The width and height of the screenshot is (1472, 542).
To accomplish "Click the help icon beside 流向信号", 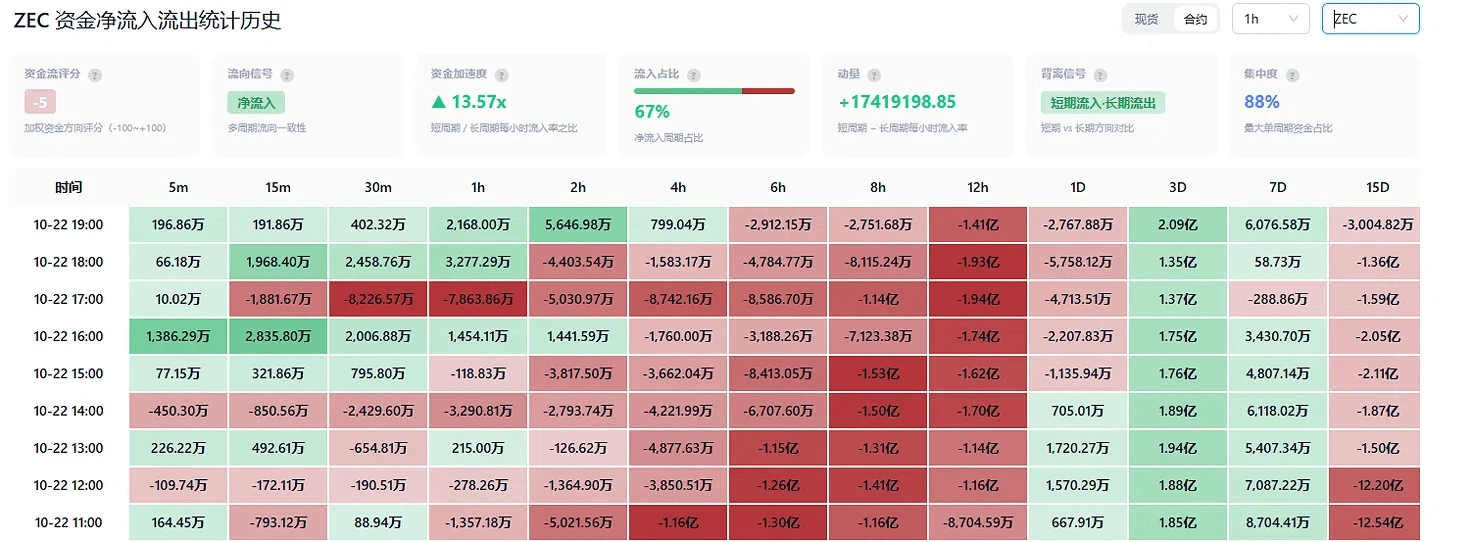I will (x=287, y=75).
